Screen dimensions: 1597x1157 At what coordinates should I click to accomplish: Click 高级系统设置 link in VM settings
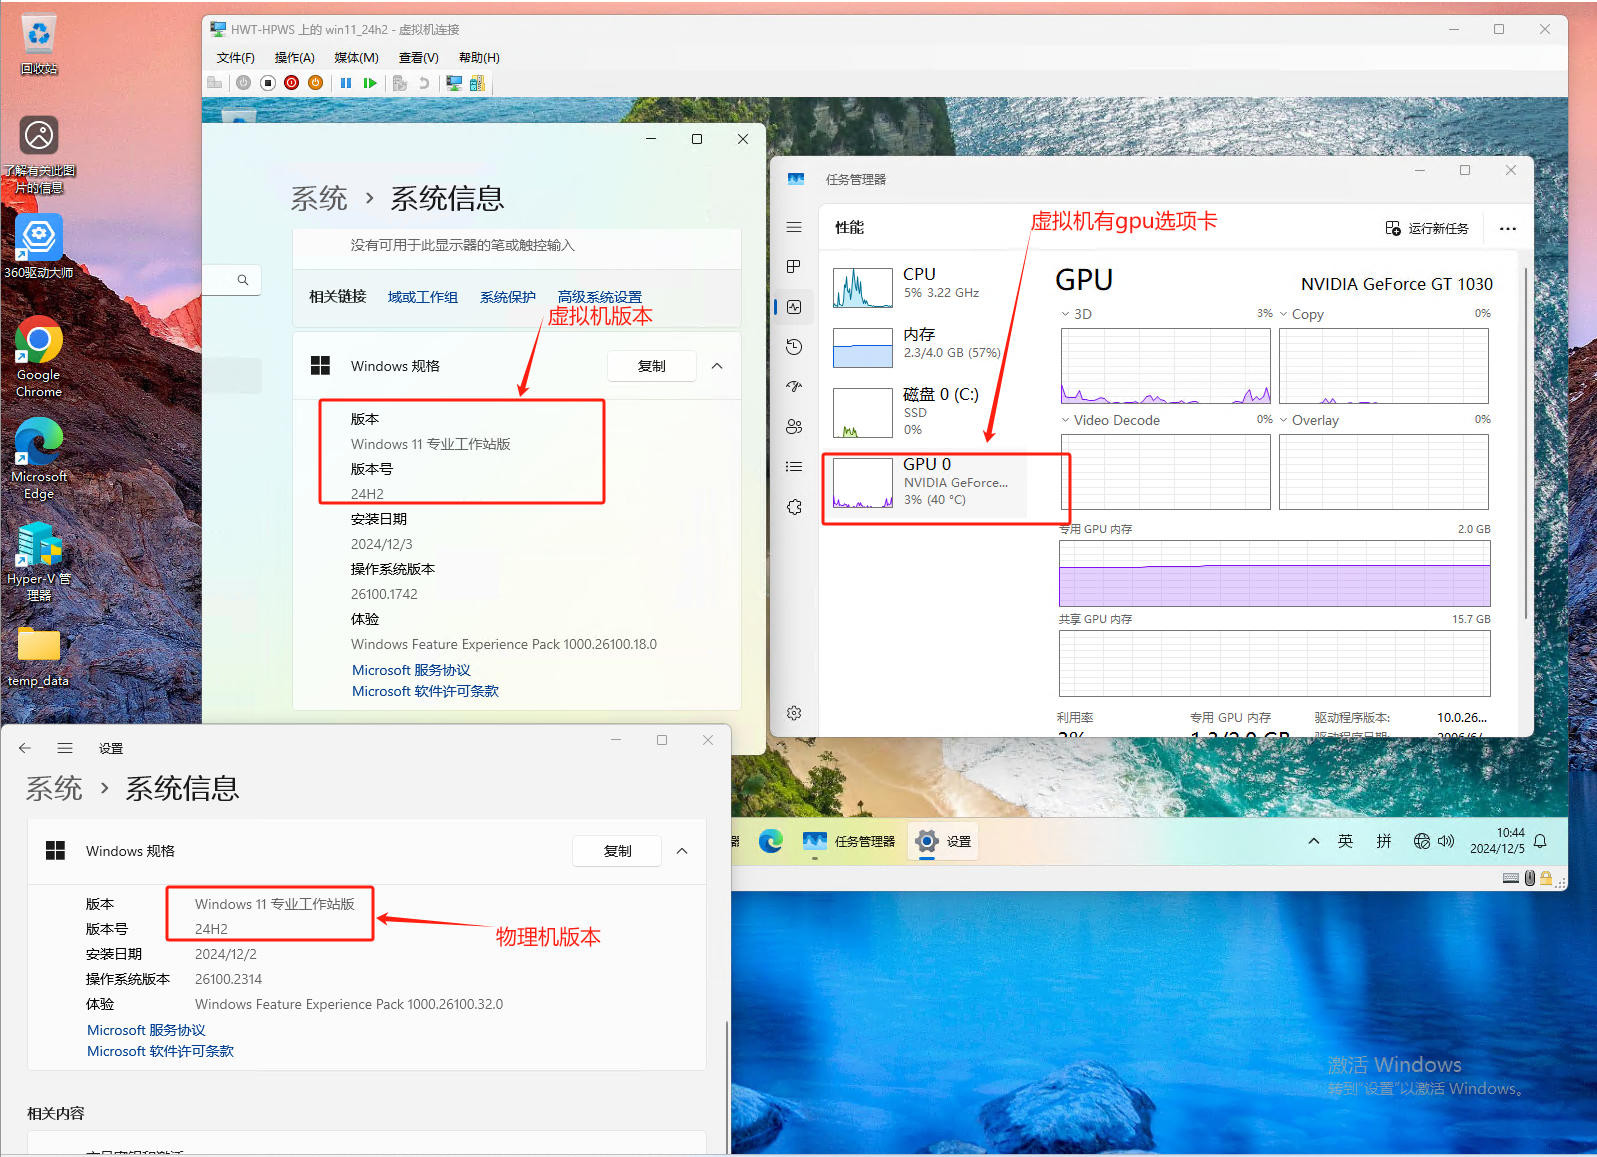point(600,297)
